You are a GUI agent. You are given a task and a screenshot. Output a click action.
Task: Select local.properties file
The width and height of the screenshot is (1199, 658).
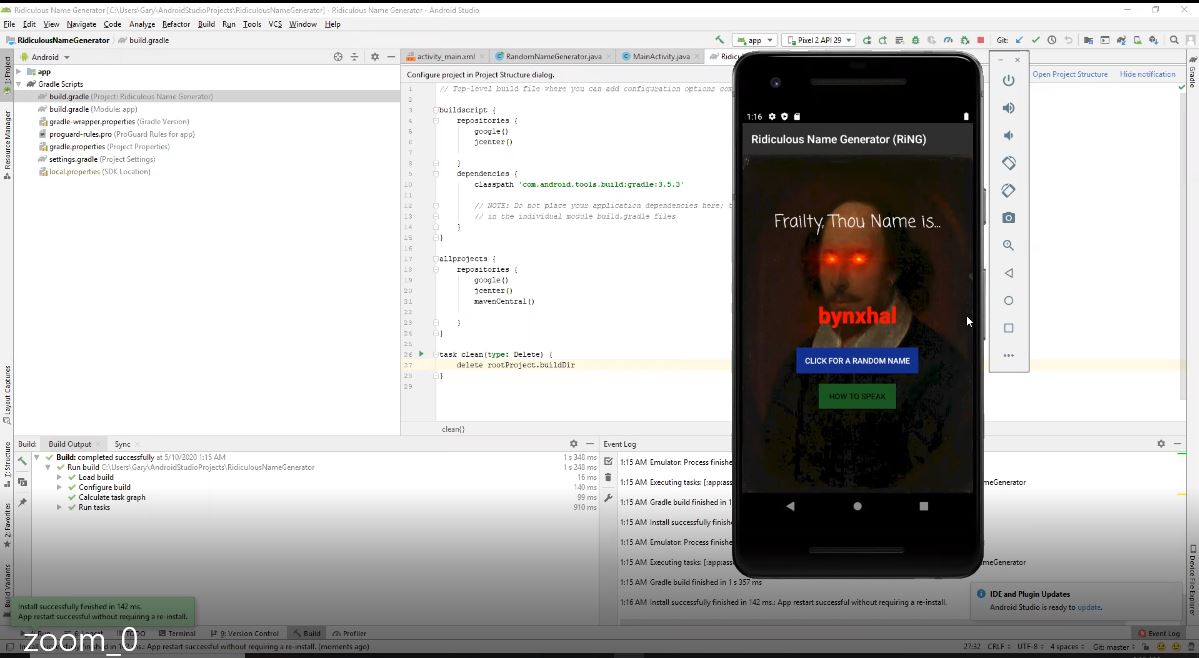click(94, 171)
